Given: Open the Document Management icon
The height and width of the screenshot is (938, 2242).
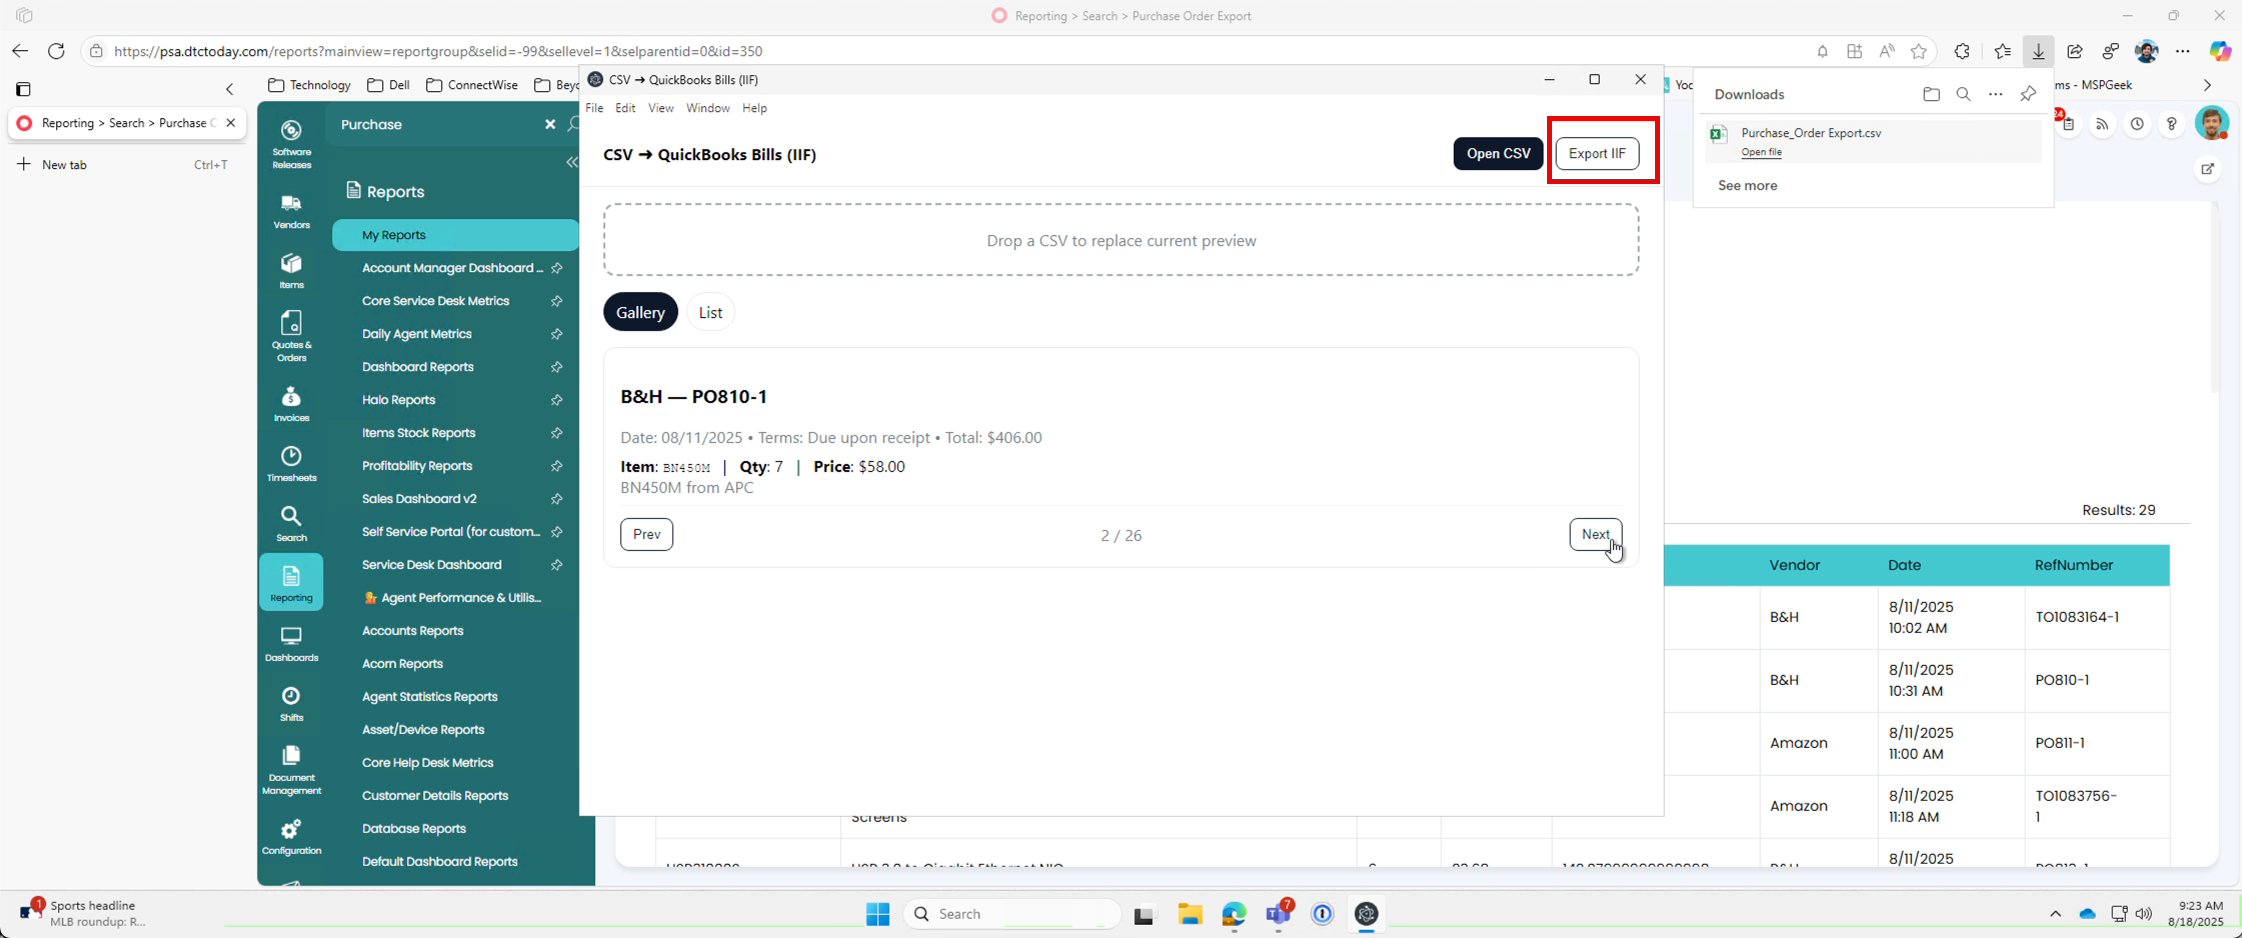Looking at the screenshot, I should [291, 770].
